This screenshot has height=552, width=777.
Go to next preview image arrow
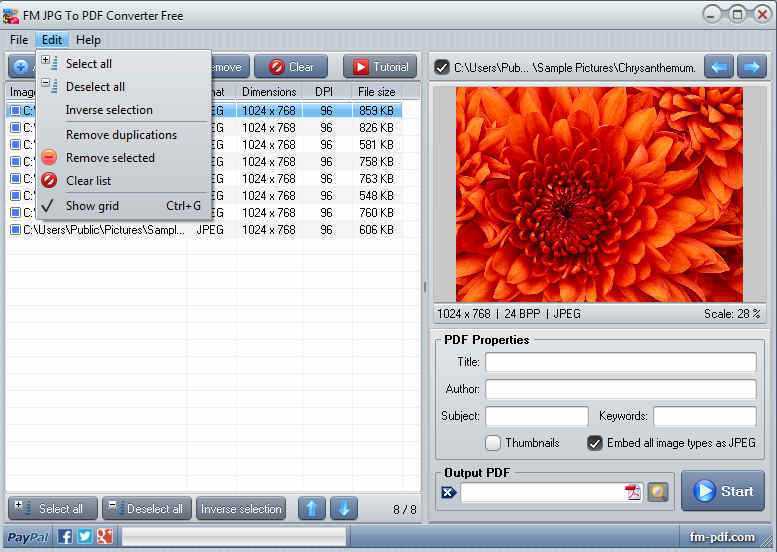click(x=752, y=67)
